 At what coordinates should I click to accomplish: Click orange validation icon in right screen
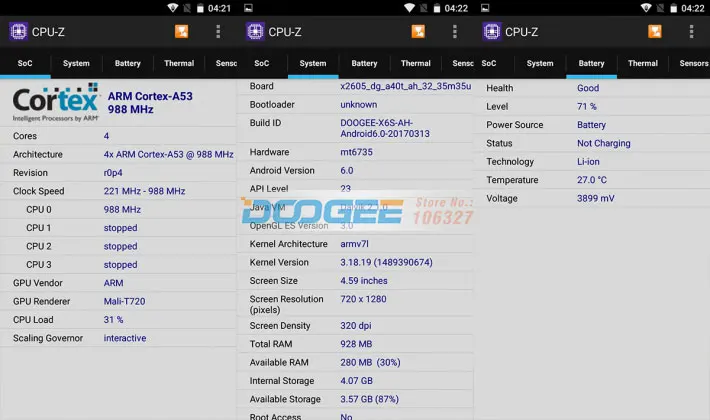tap(655, 31)
